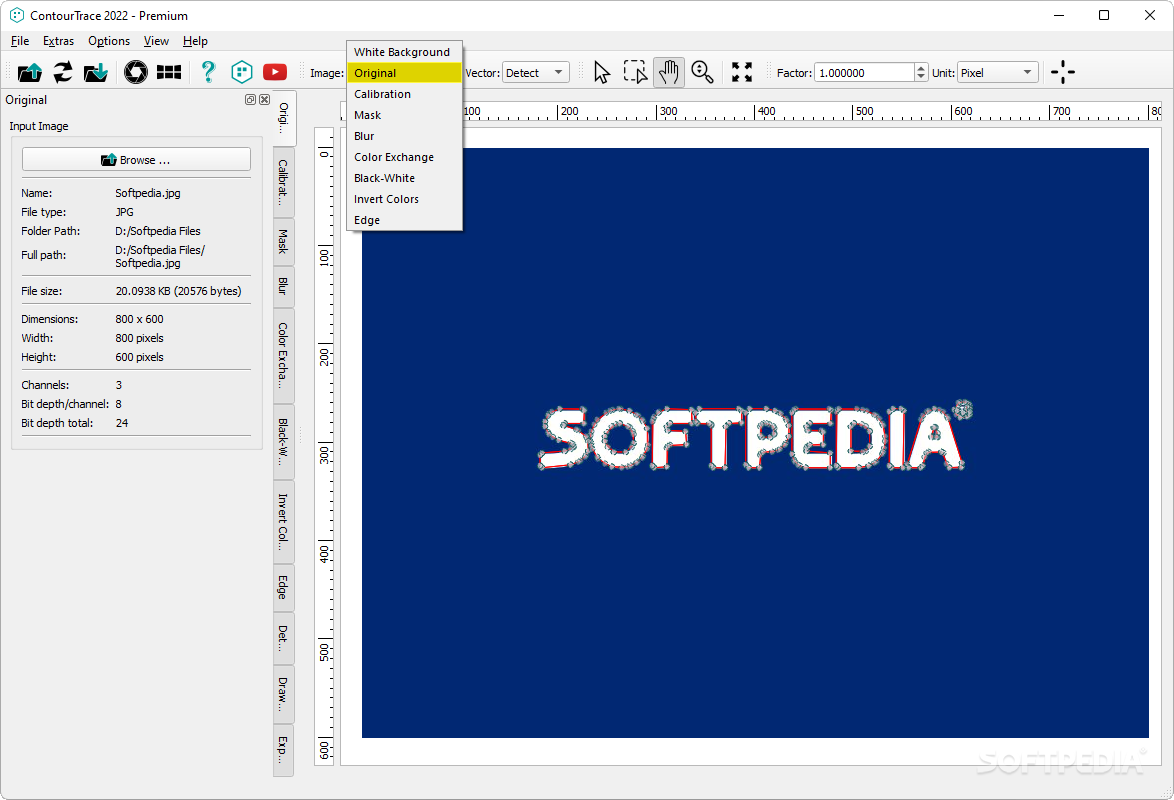Switch to the Black-W... side tab
The height and width of the screenshot is (800, 1174).
pos(283,441)
